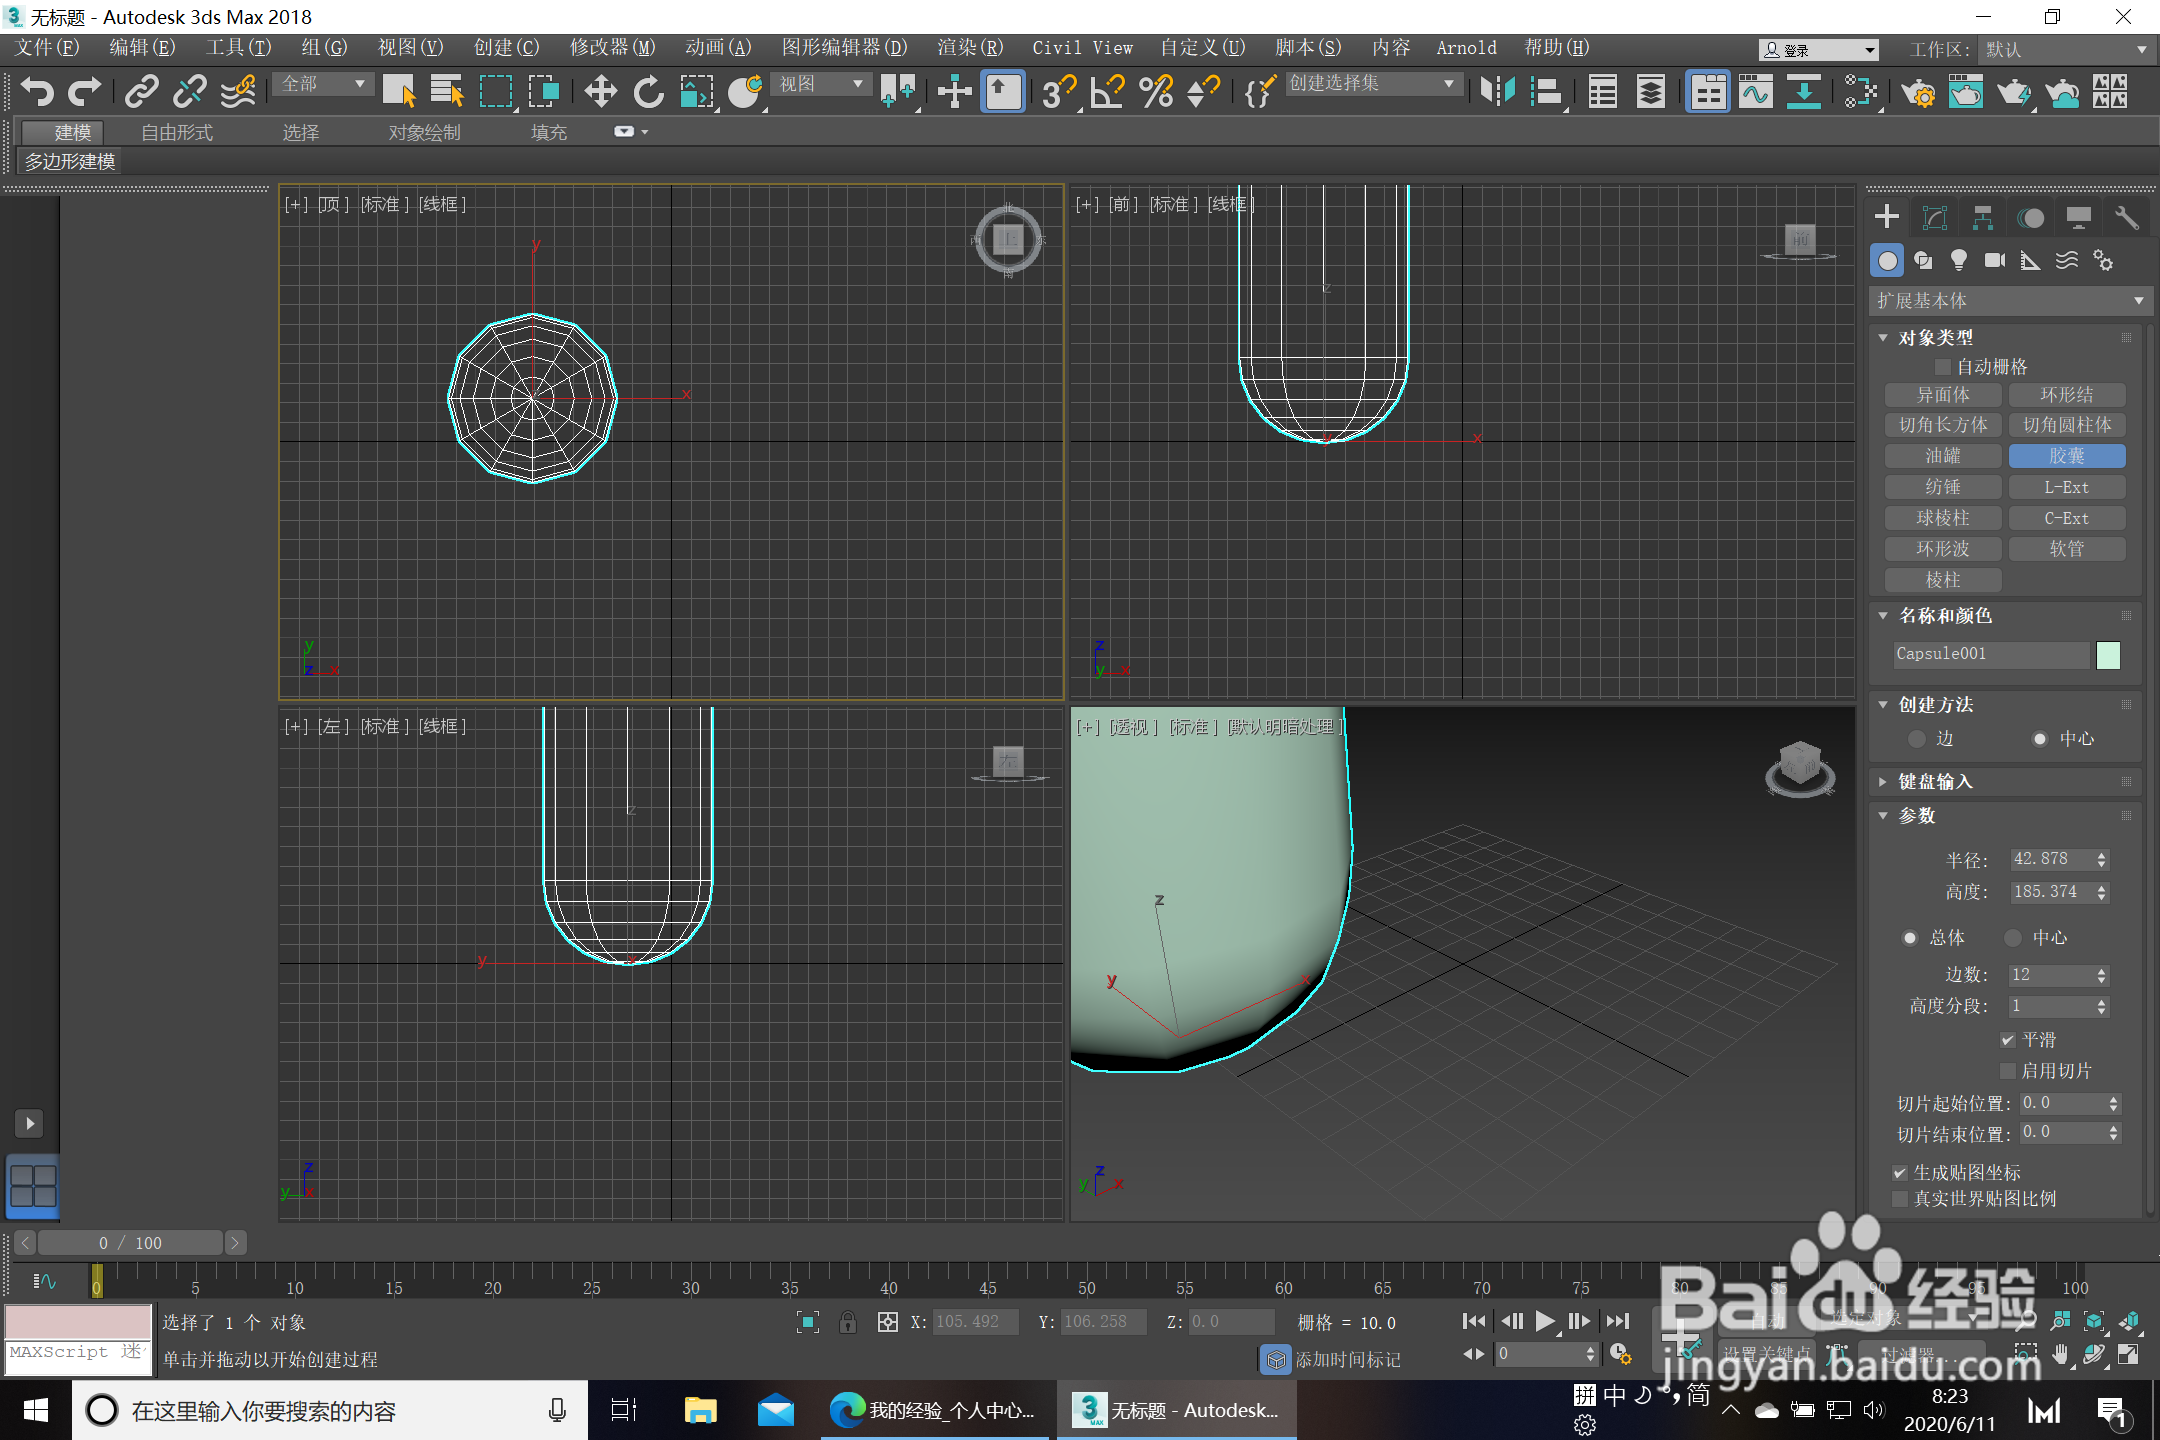This screenshot has width=2160, height=1440.
Task: Switch to the 自由形式 ribbon tab
Action: tap(177, 132)
